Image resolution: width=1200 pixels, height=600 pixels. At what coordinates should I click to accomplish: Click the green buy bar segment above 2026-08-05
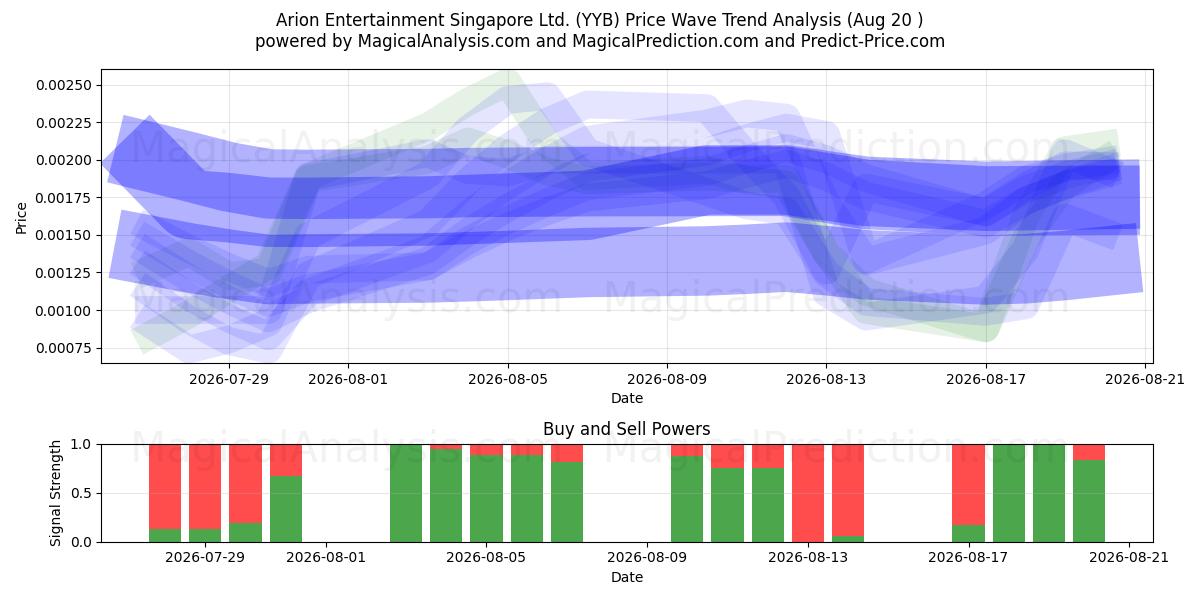[486, 498]
